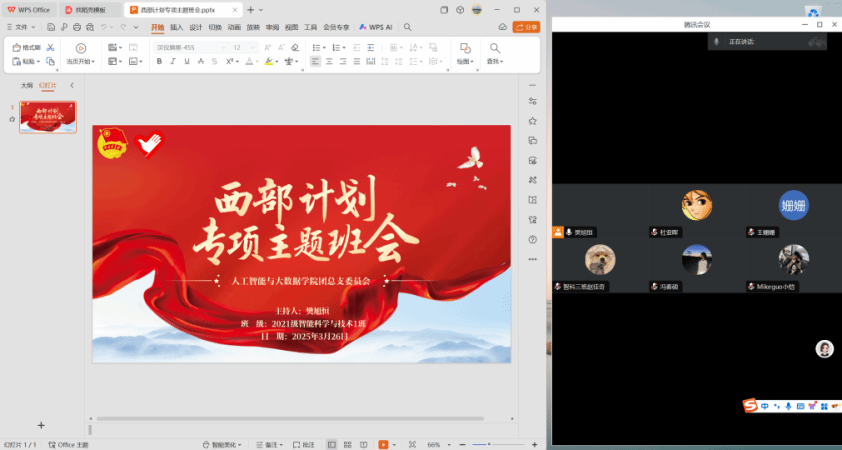842x450 pixels.
Task: Click the Italic formatting icon
Action: pyautogui.click(x=172, y=61)
